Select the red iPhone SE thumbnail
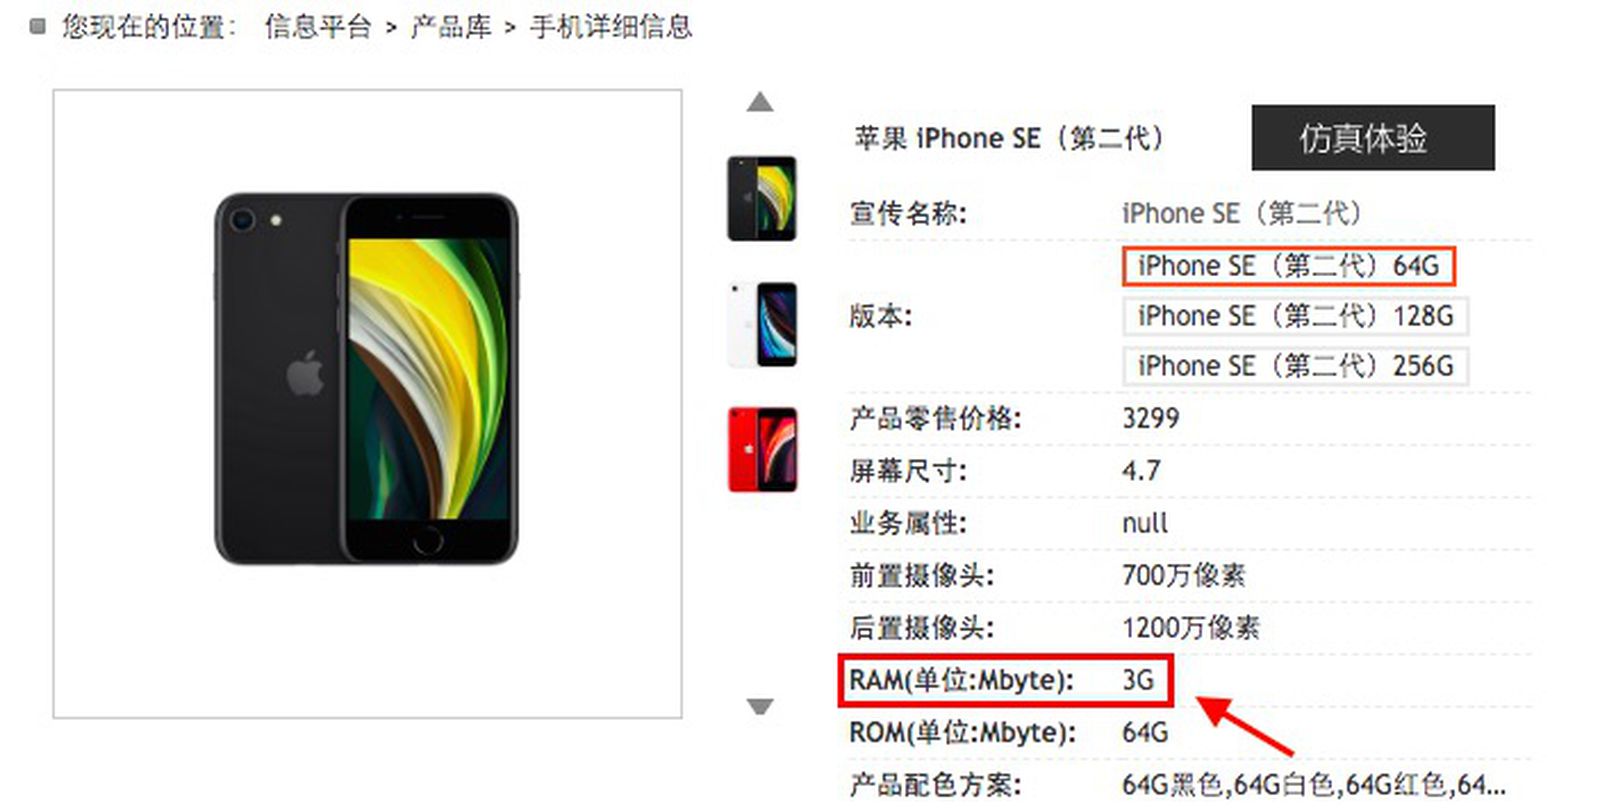 [x=762, y=449]
